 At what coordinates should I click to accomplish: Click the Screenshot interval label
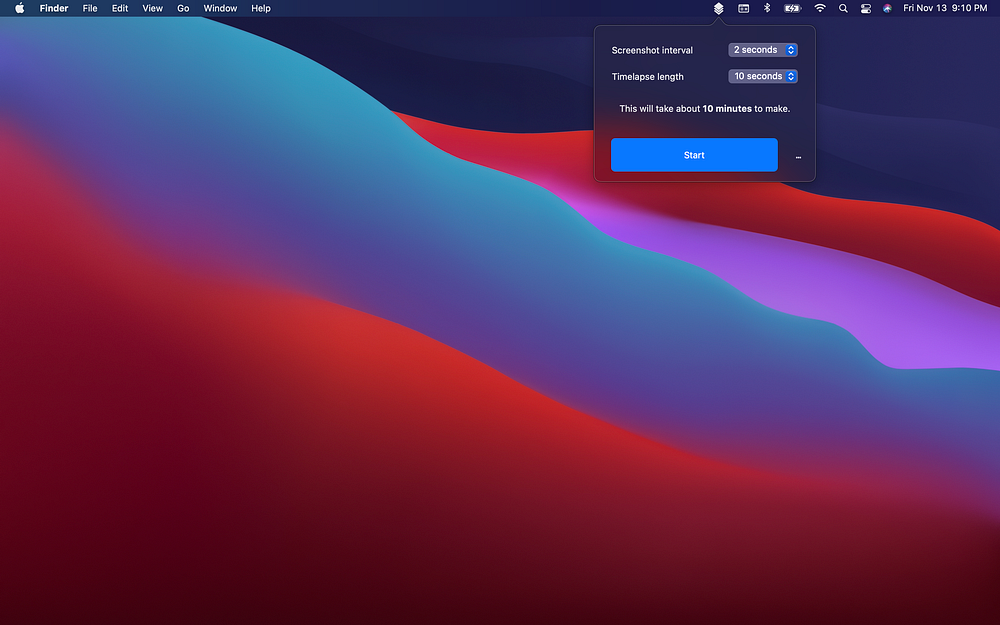(x=652, y=50)
